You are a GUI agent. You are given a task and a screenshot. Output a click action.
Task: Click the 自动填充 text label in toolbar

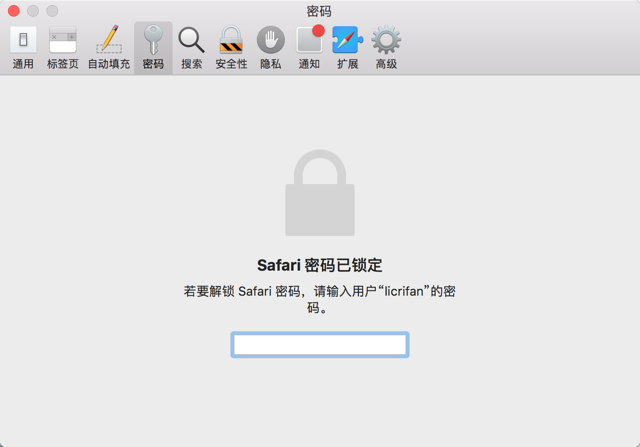pyautogui.click(x=109, y=64)
